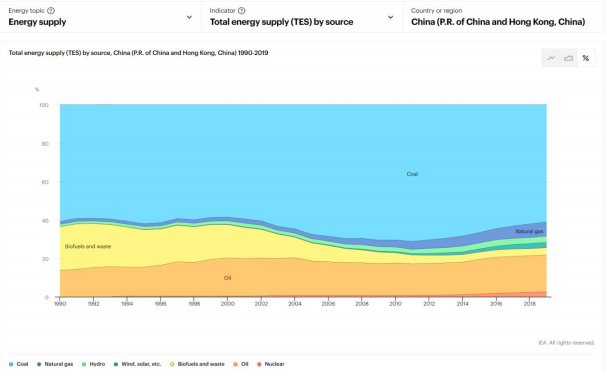The height and width of the screenshot is (377, 607).
Task: Click the 20 y-axis label
Action: pos(45,259)
